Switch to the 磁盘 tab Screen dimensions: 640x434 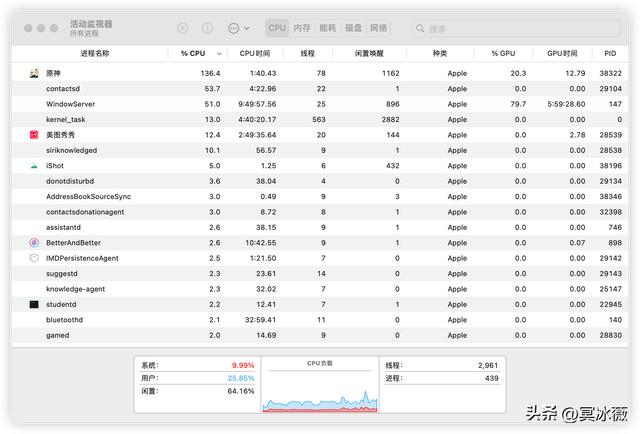[x=353, y=28]
